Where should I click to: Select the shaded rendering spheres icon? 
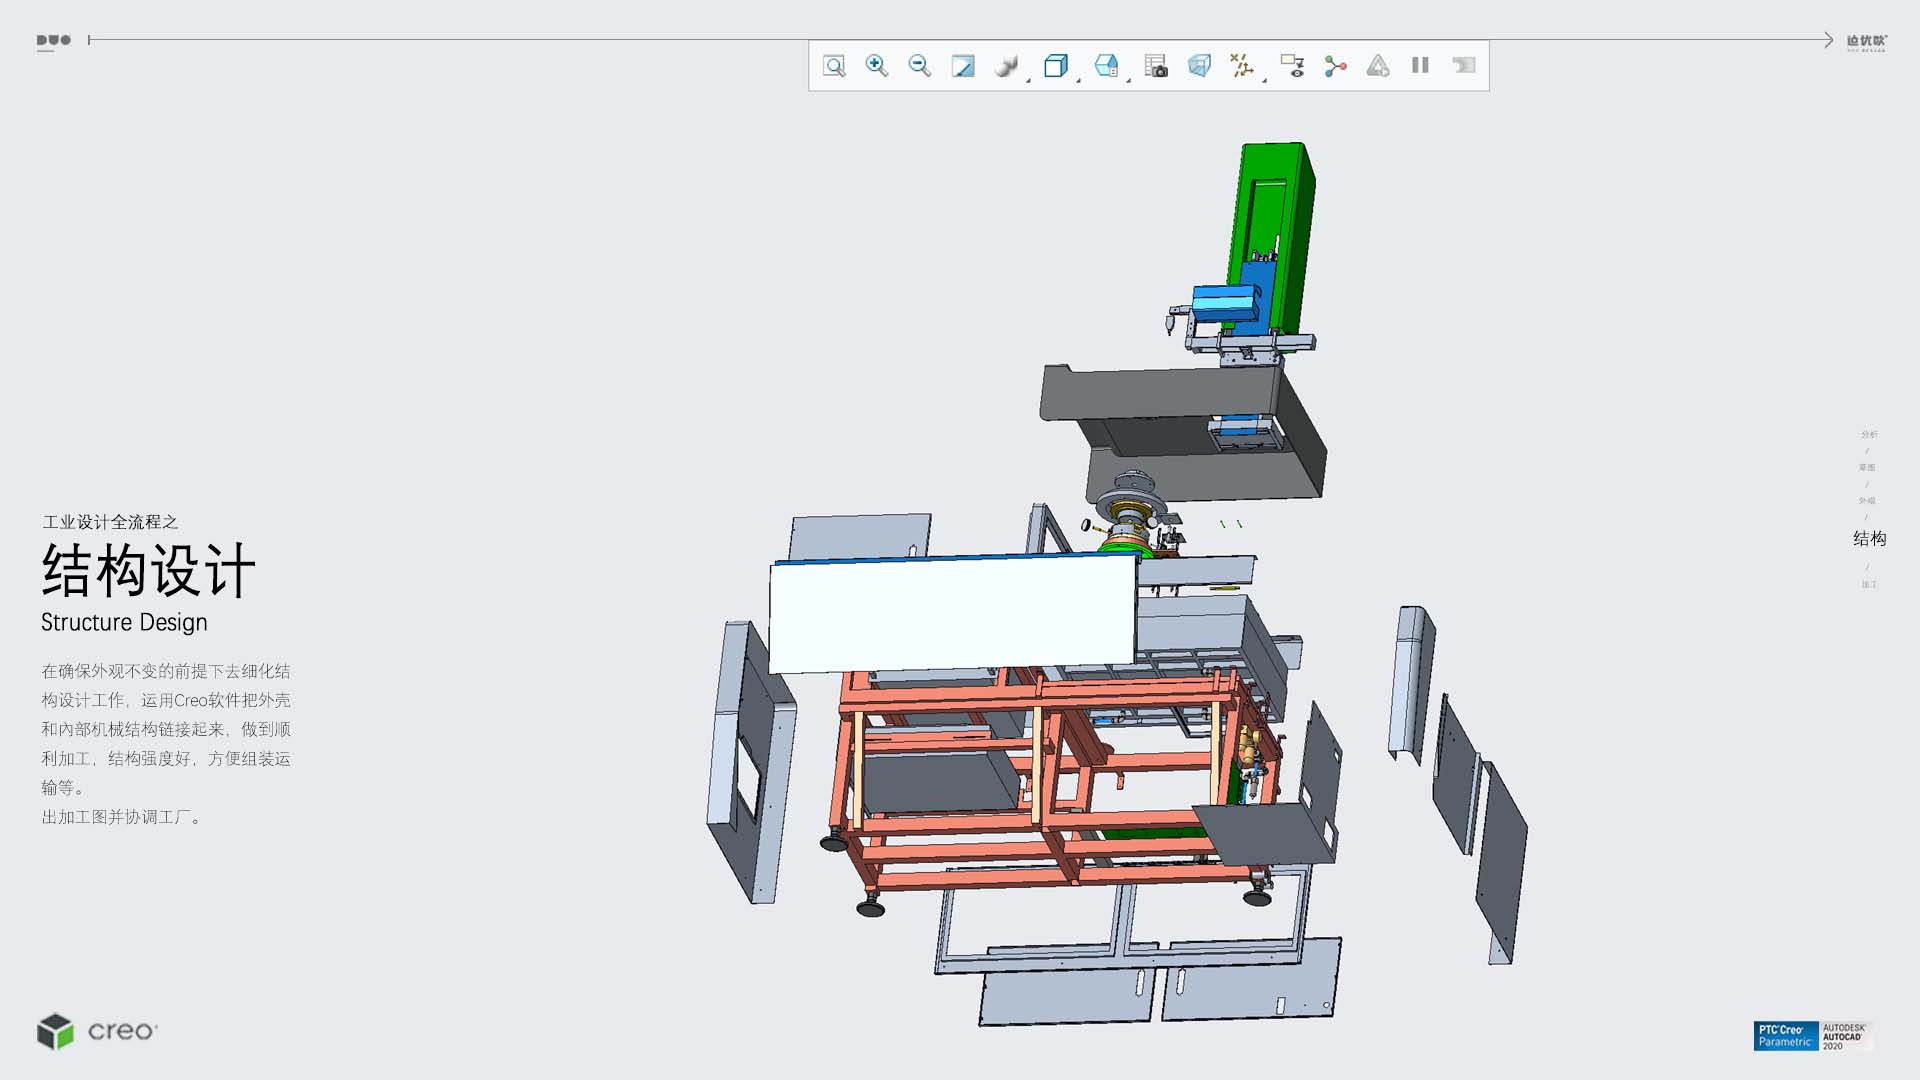[x=1006, y=66]
